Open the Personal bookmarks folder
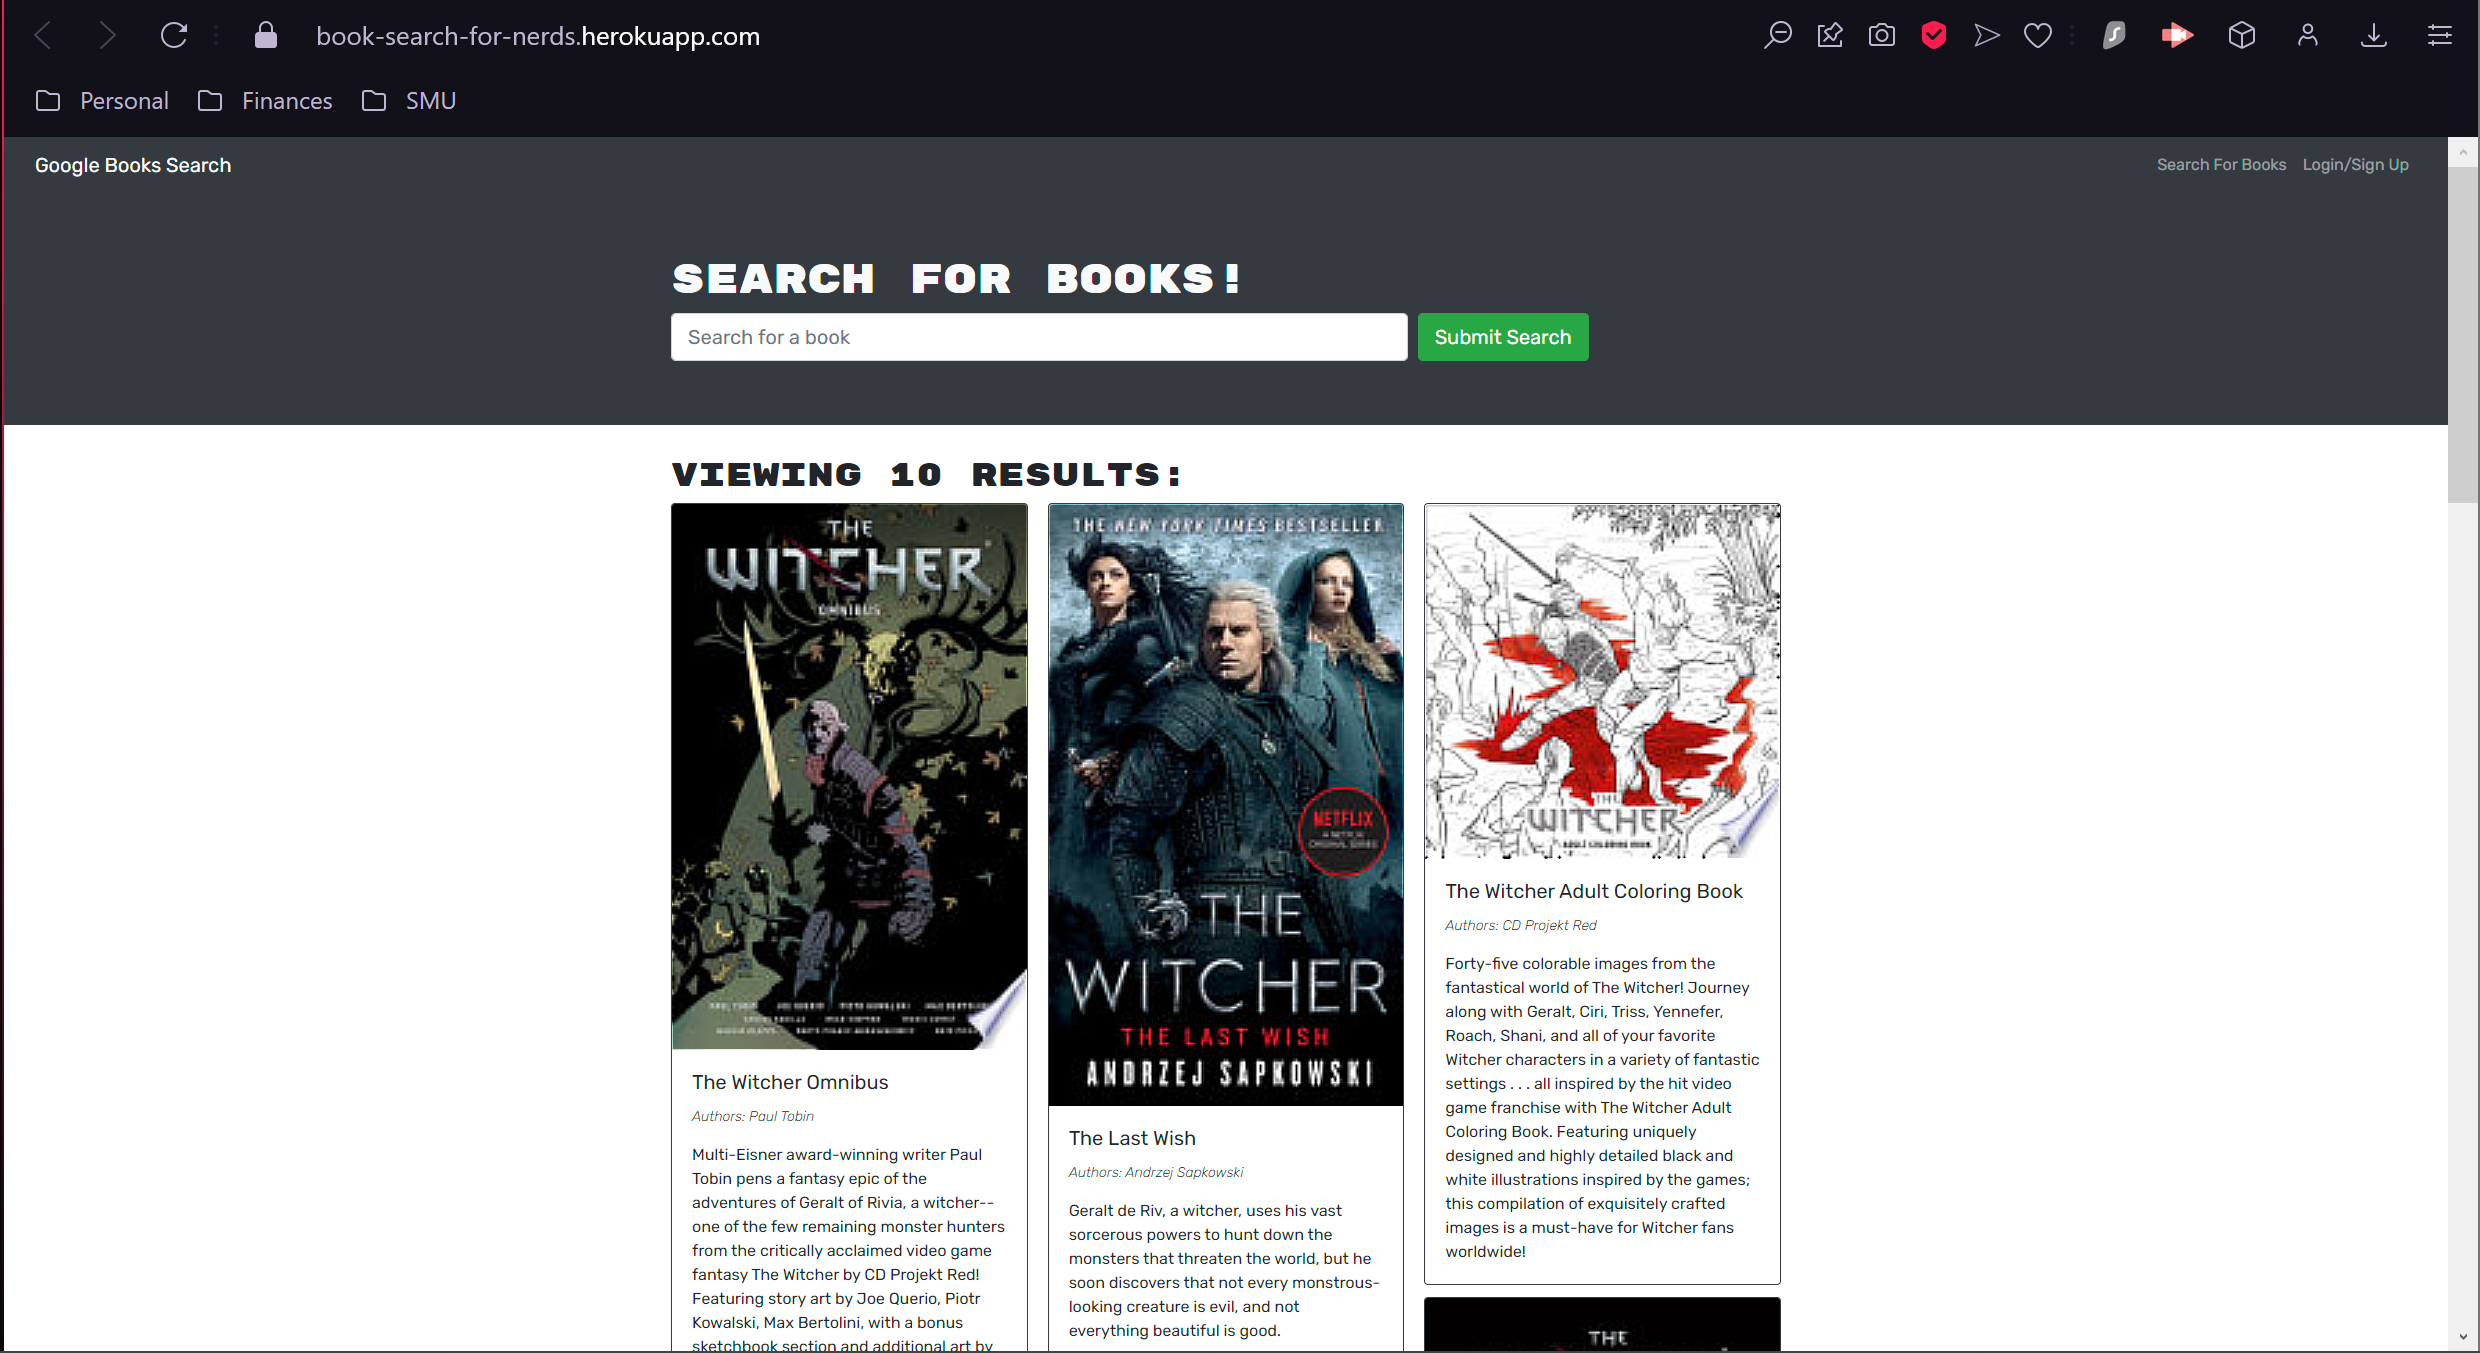The width and height of the screenshot is (2480, 1353). click(x=102, y=101)
